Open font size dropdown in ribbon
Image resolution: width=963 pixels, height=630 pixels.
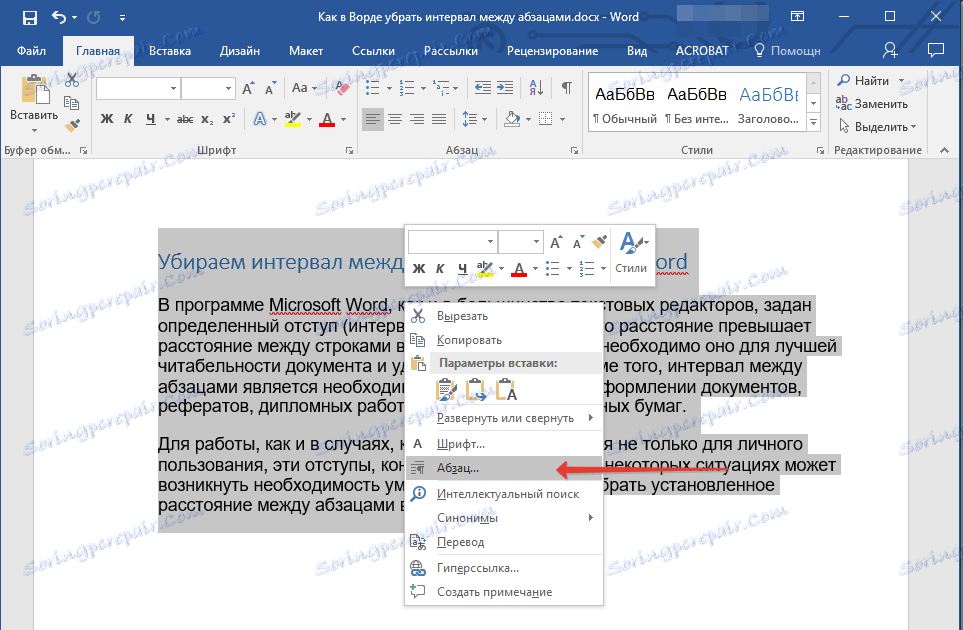click(228, 88)
